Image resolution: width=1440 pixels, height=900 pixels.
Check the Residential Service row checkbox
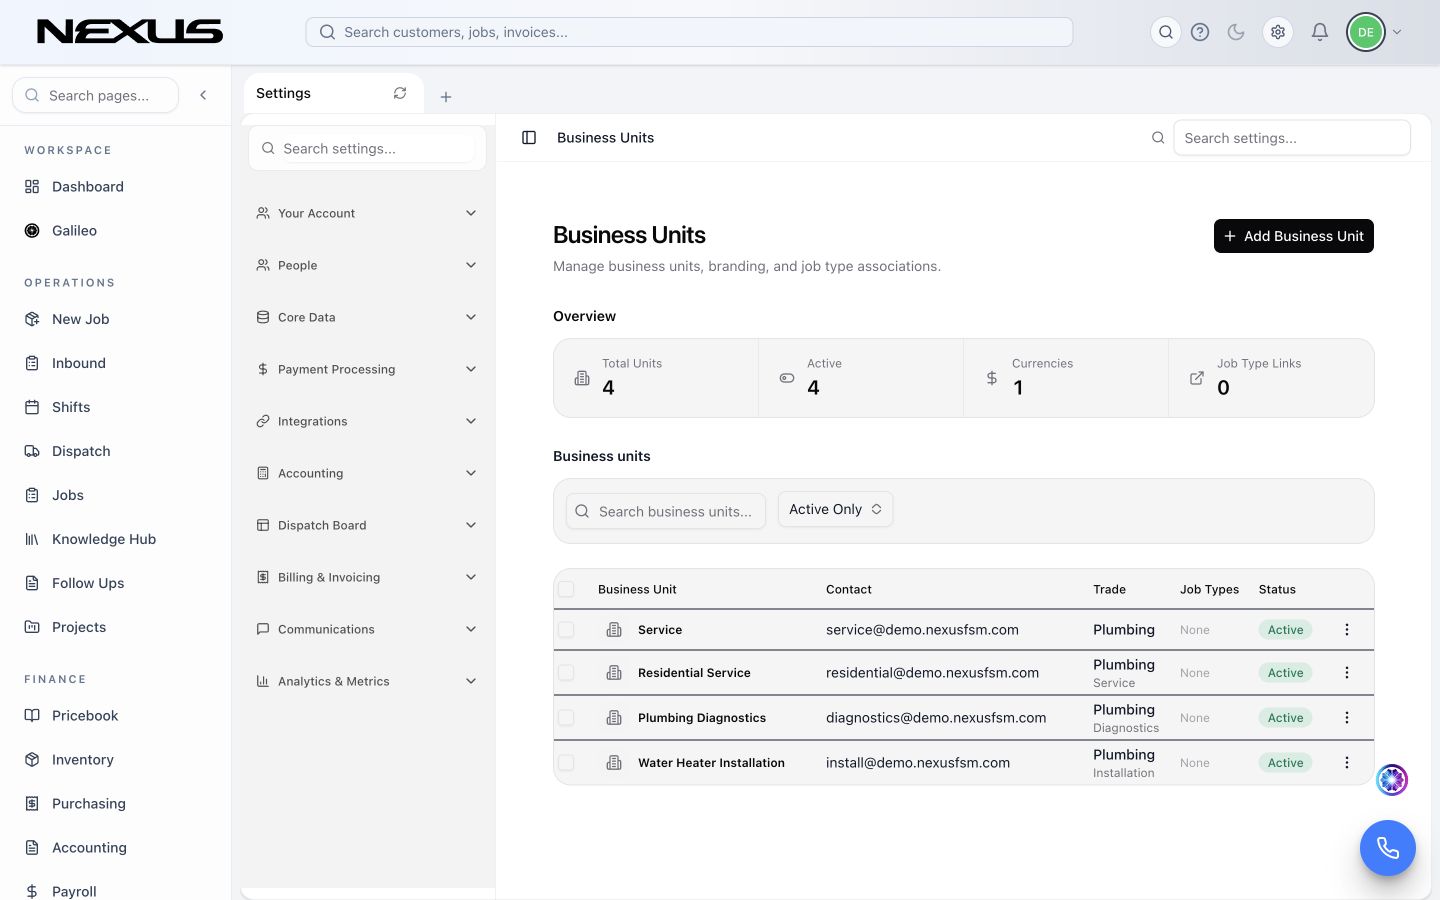click(x=566, y=673)
